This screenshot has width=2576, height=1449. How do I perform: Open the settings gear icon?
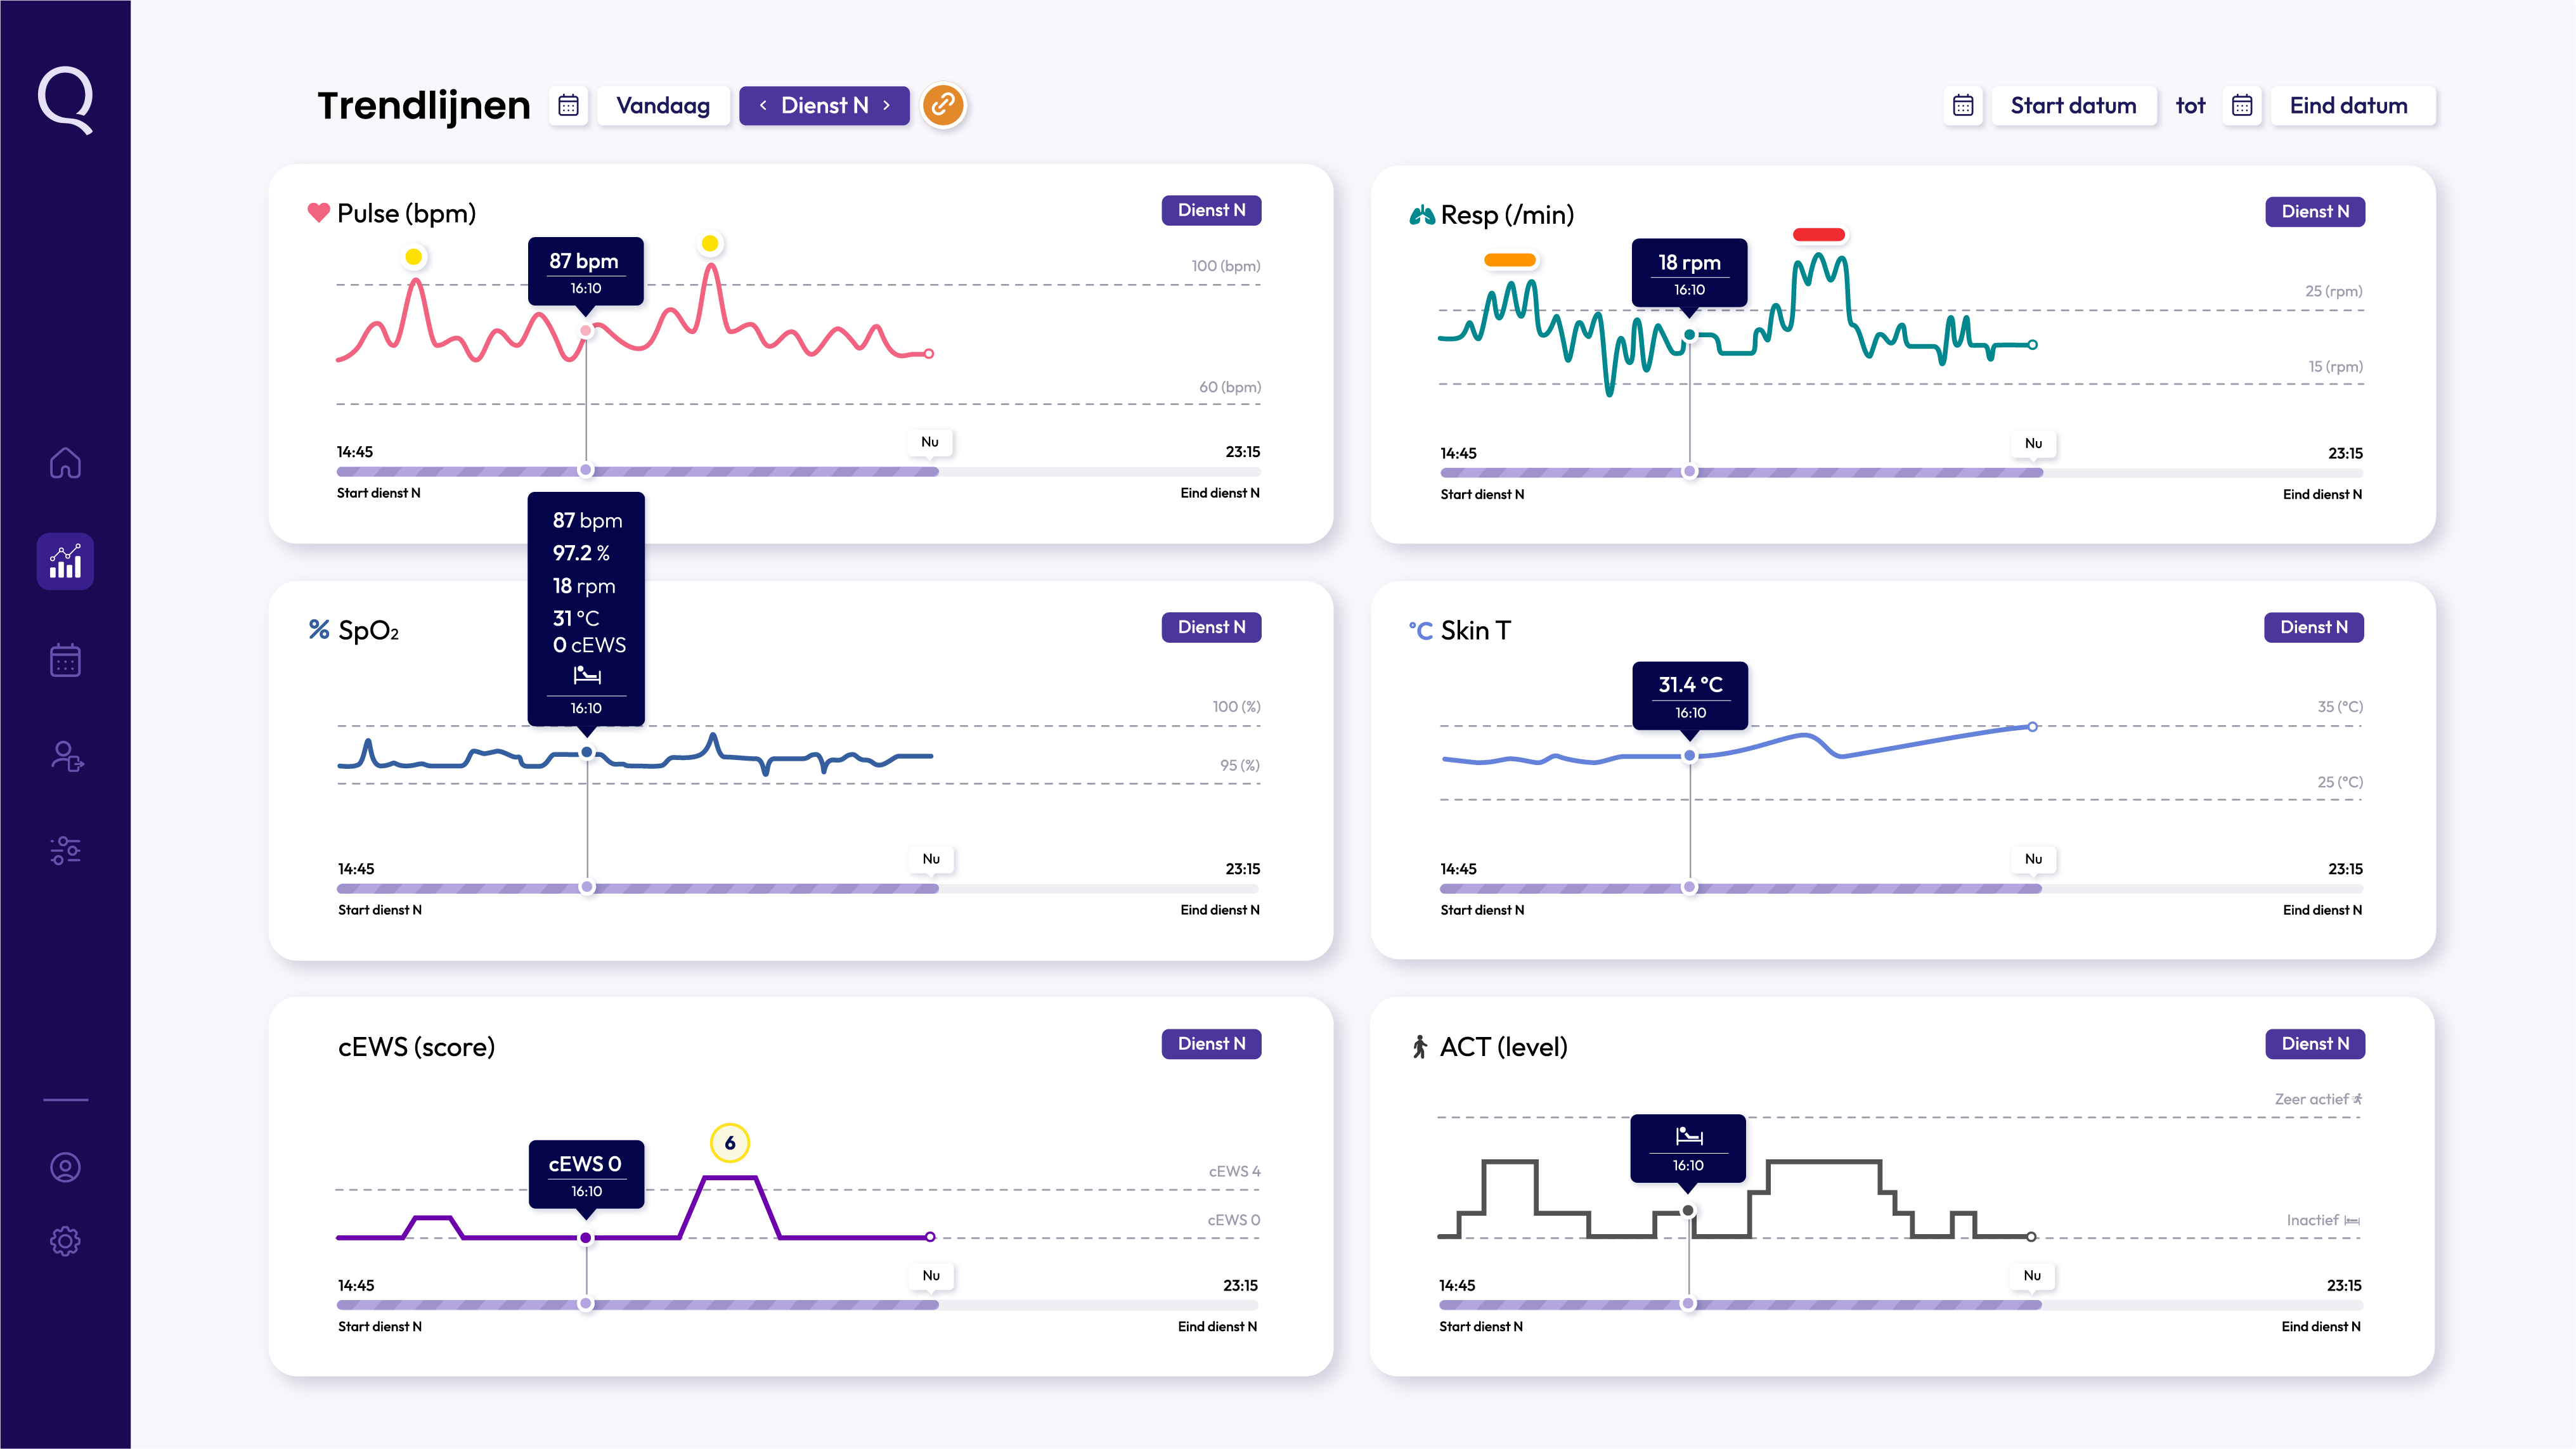pos(65,1241)
